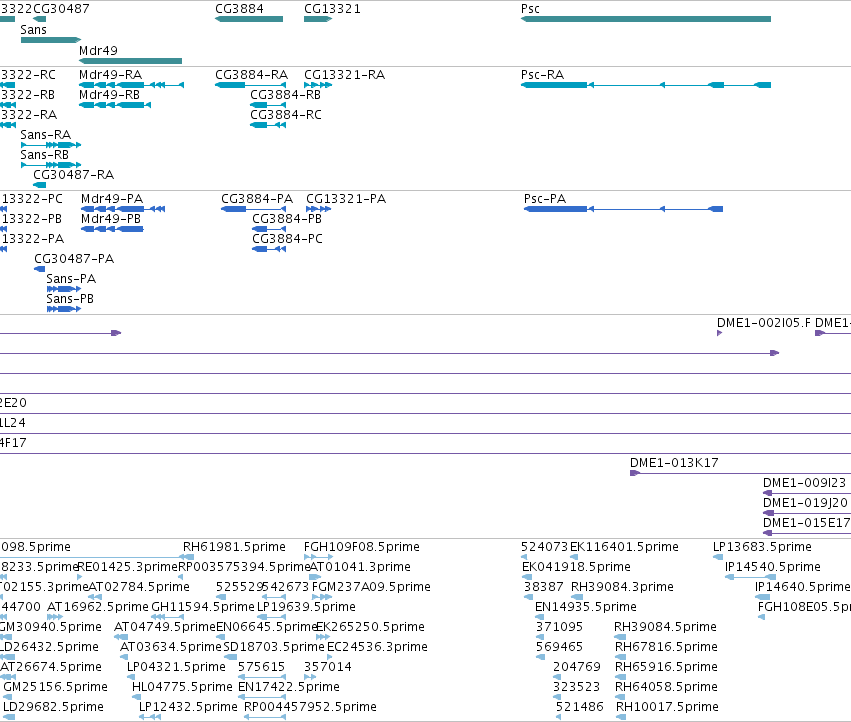Select the IP14540.5prime EST label
This screenshot has width=851, height=722.
tap(773, 567)
